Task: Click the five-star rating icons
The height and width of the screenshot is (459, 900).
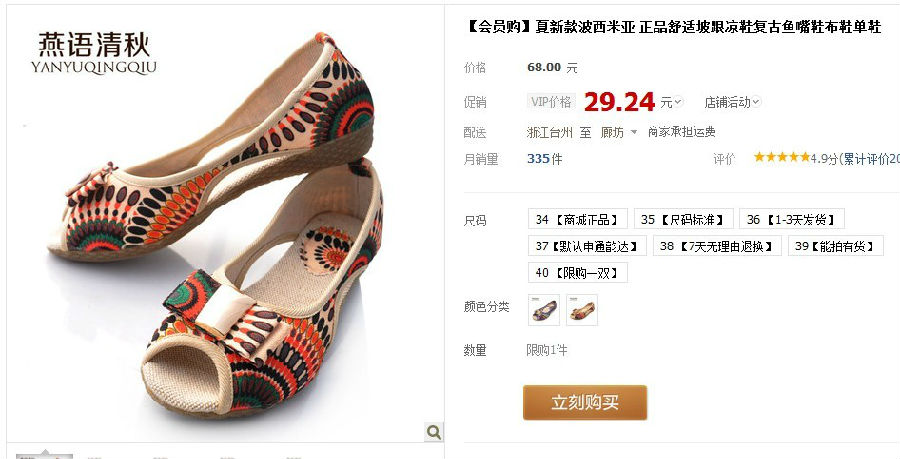Action: (781, 157)
